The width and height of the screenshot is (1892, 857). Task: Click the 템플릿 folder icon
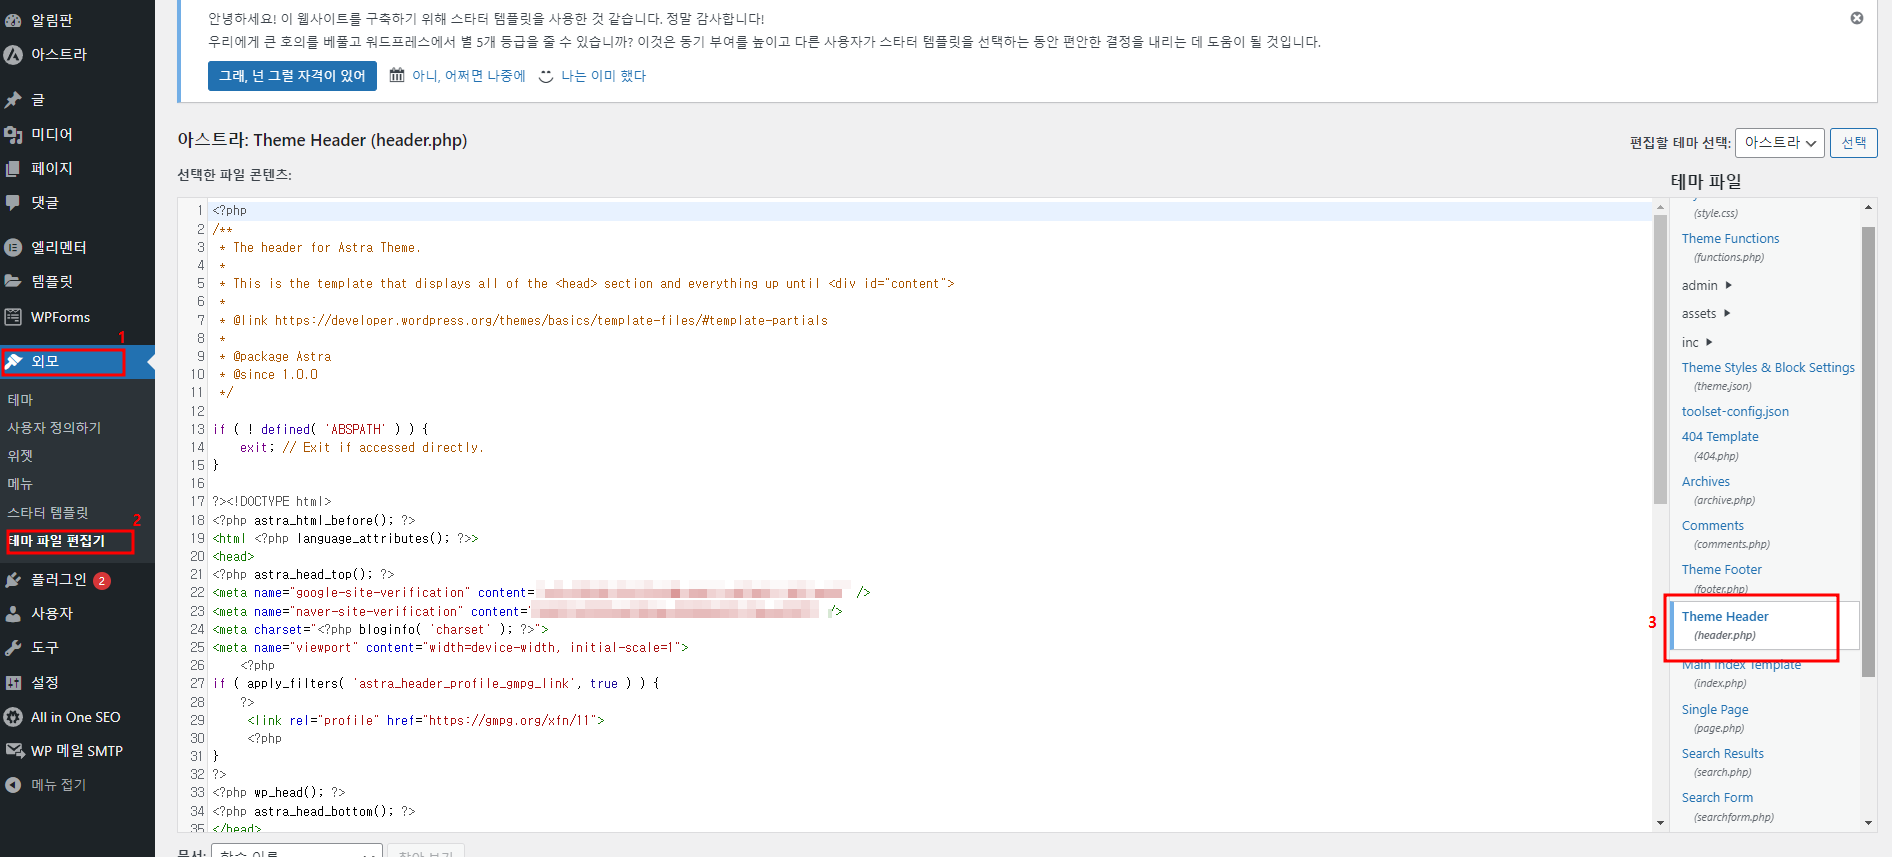pyautogui.click(x=13, y=282)
